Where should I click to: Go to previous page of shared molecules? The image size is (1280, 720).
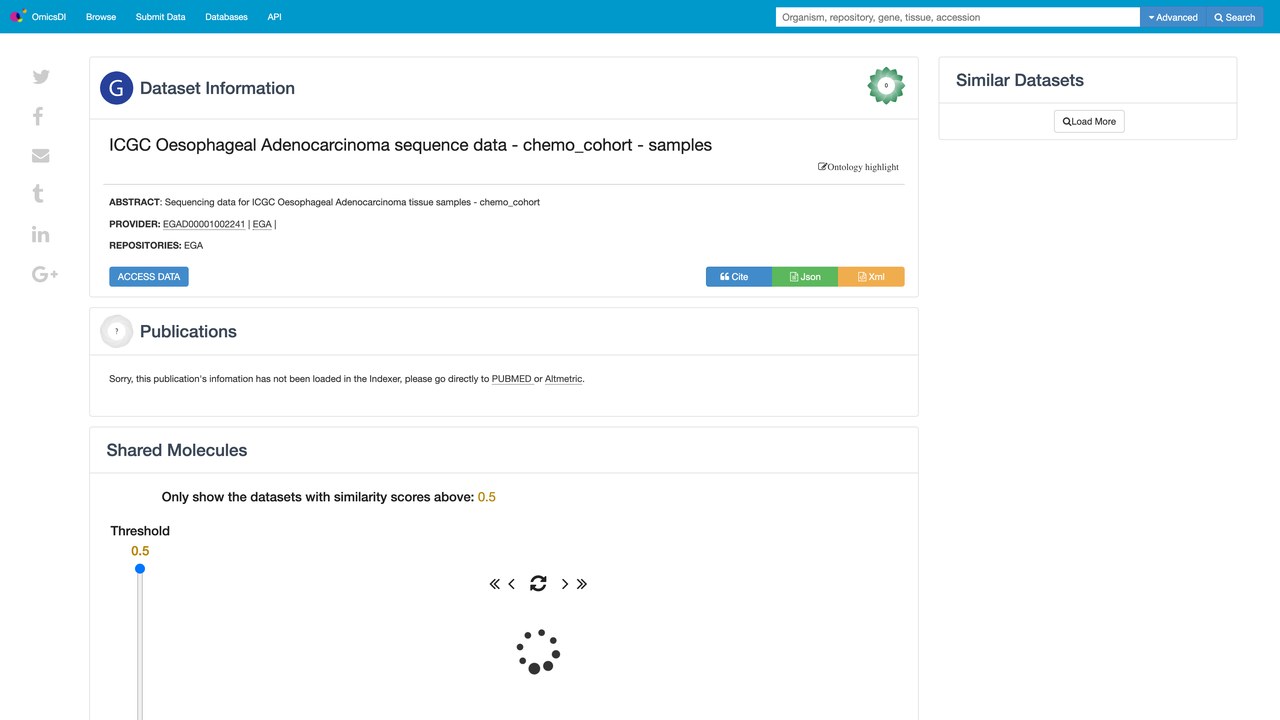[512, 584]
